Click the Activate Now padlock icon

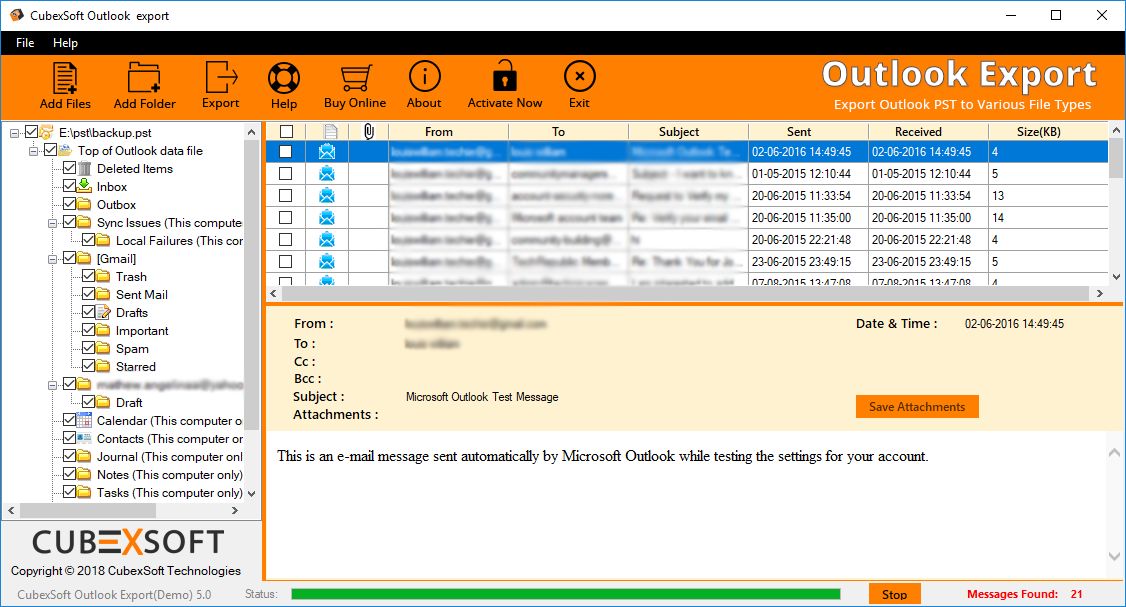click(504, 77)
